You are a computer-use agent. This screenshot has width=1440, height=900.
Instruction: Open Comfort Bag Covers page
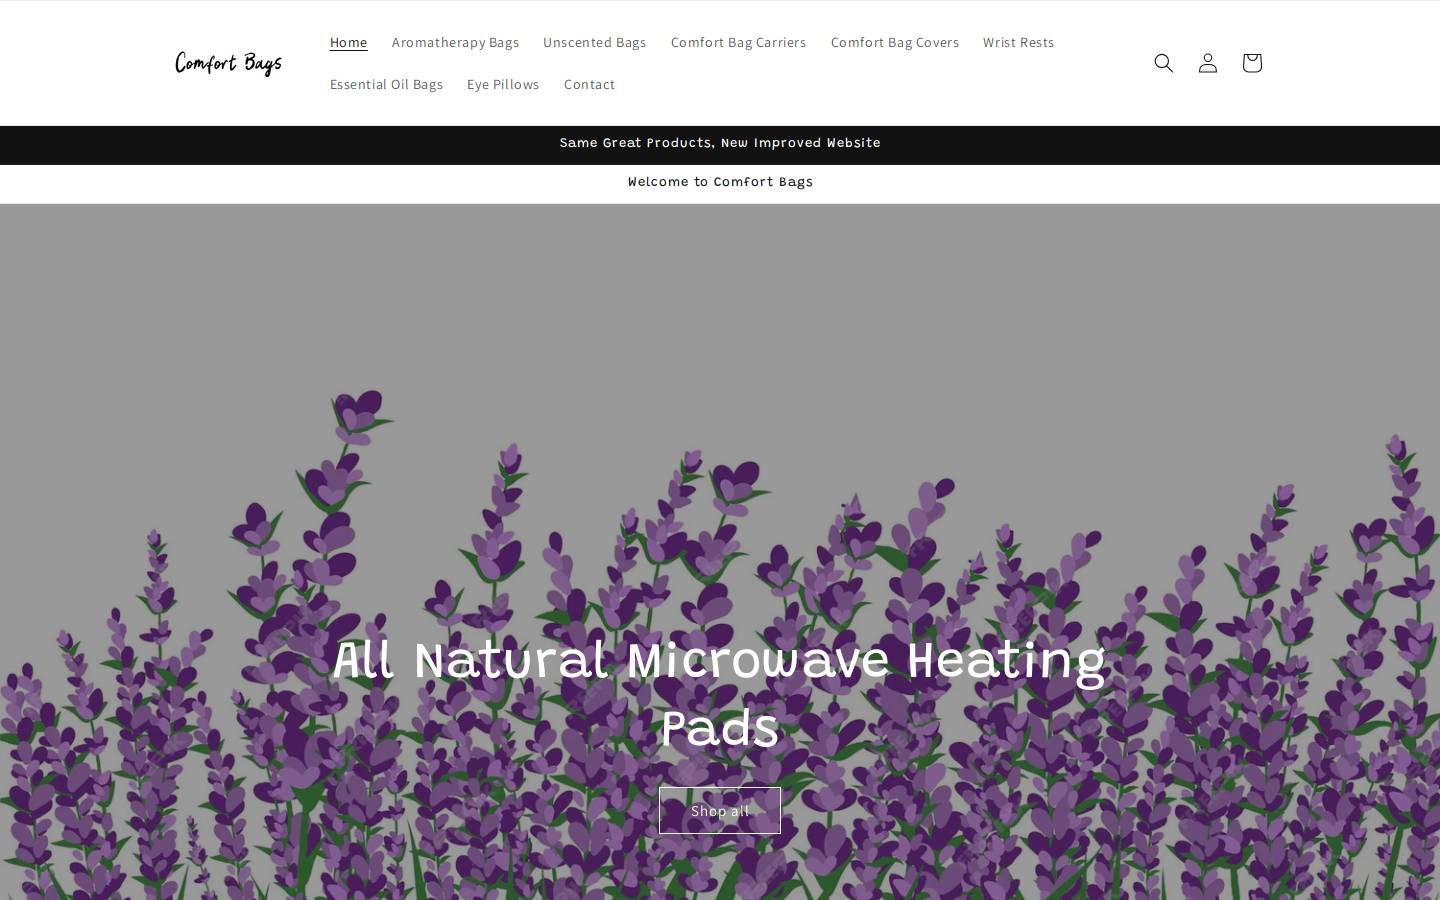point(894,42)
